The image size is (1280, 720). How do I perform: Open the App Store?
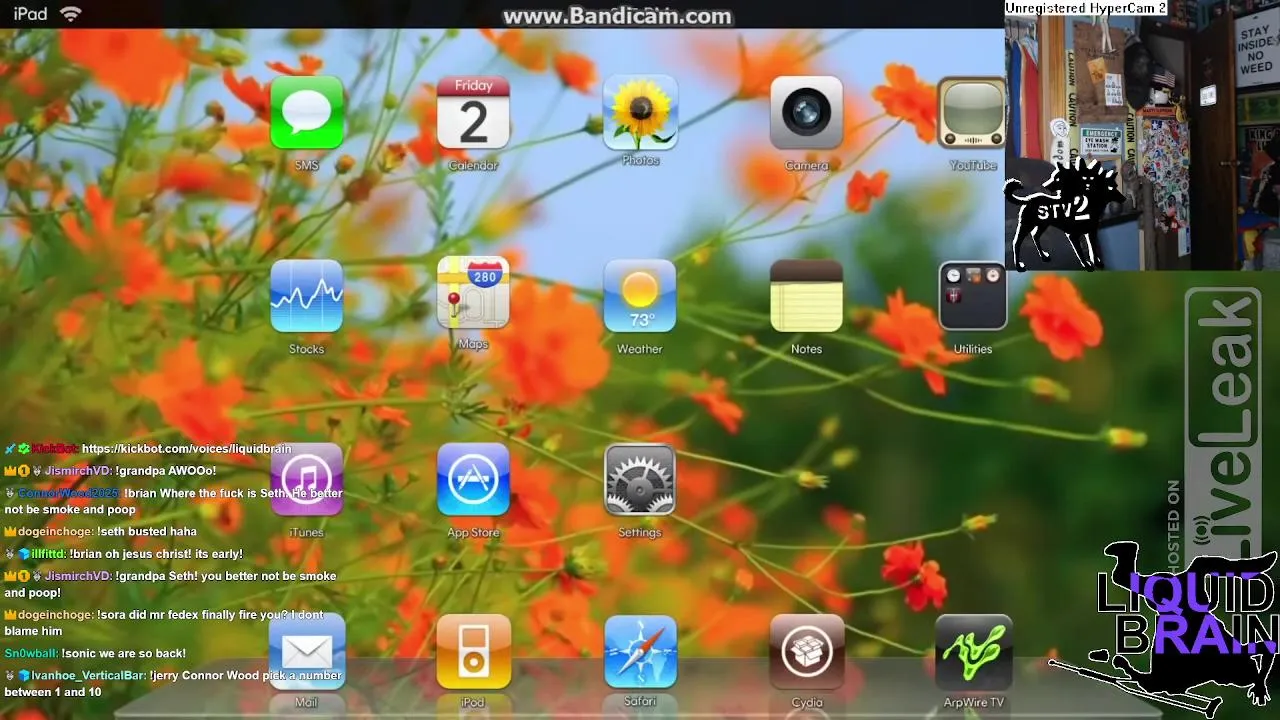(x=473, y=480)
